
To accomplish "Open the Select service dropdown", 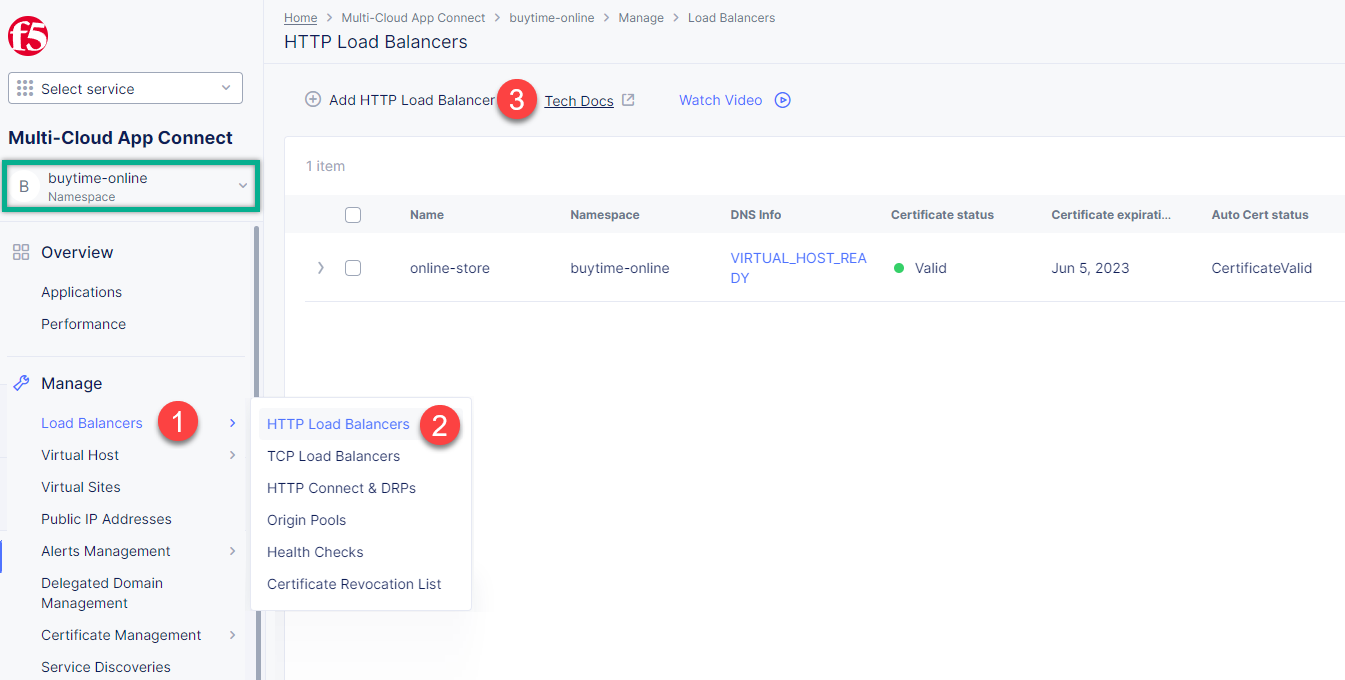I will [x=125, y=88].
